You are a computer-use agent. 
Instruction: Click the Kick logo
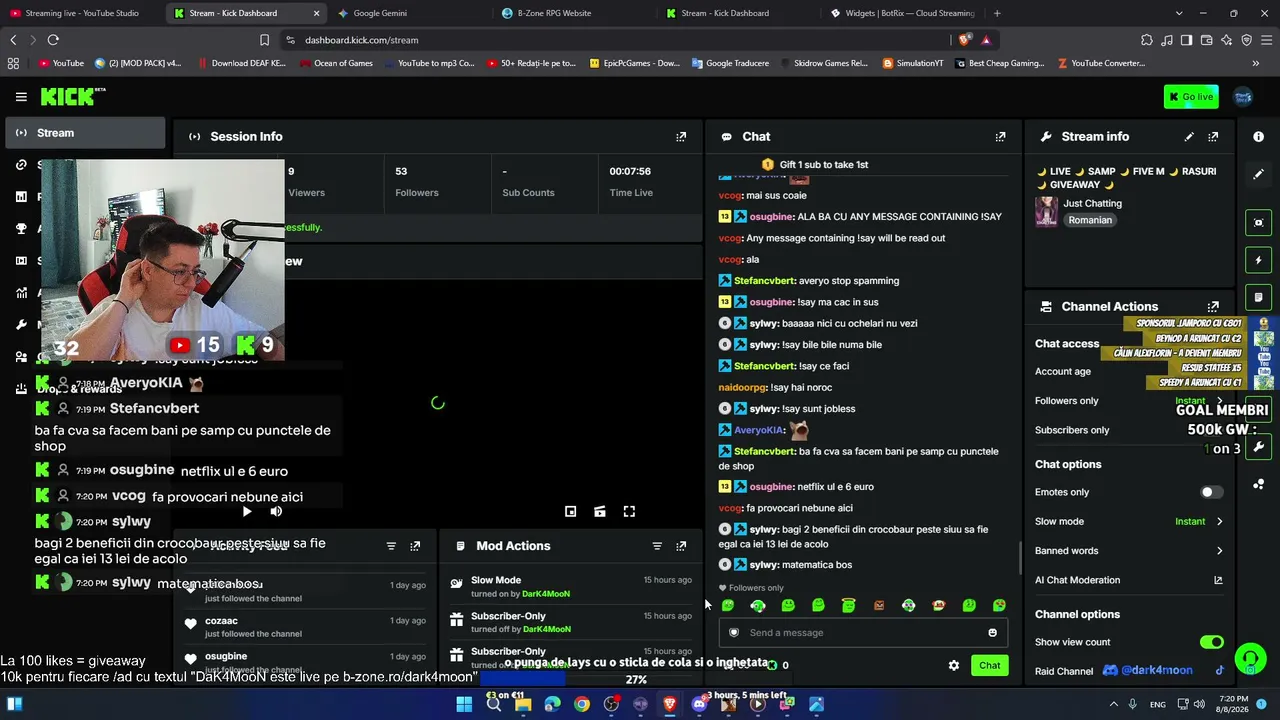click(72, 96)
